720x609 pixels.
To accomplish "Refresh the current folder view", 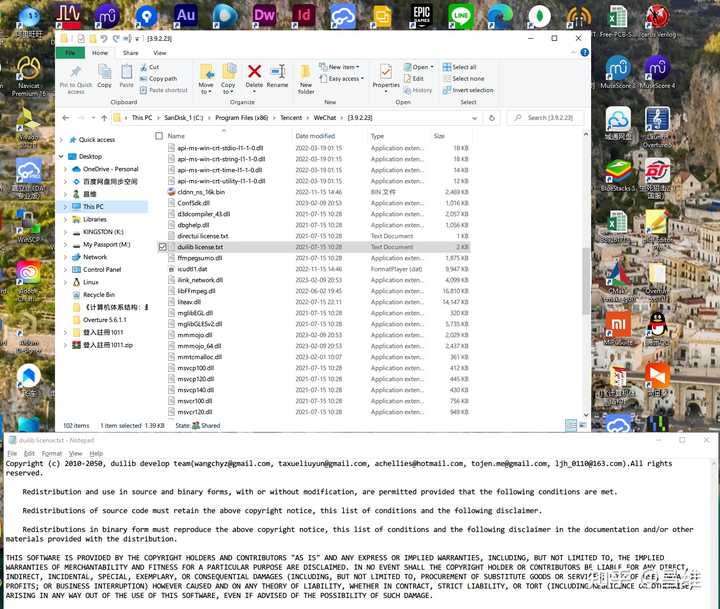I will coord(492,118).
